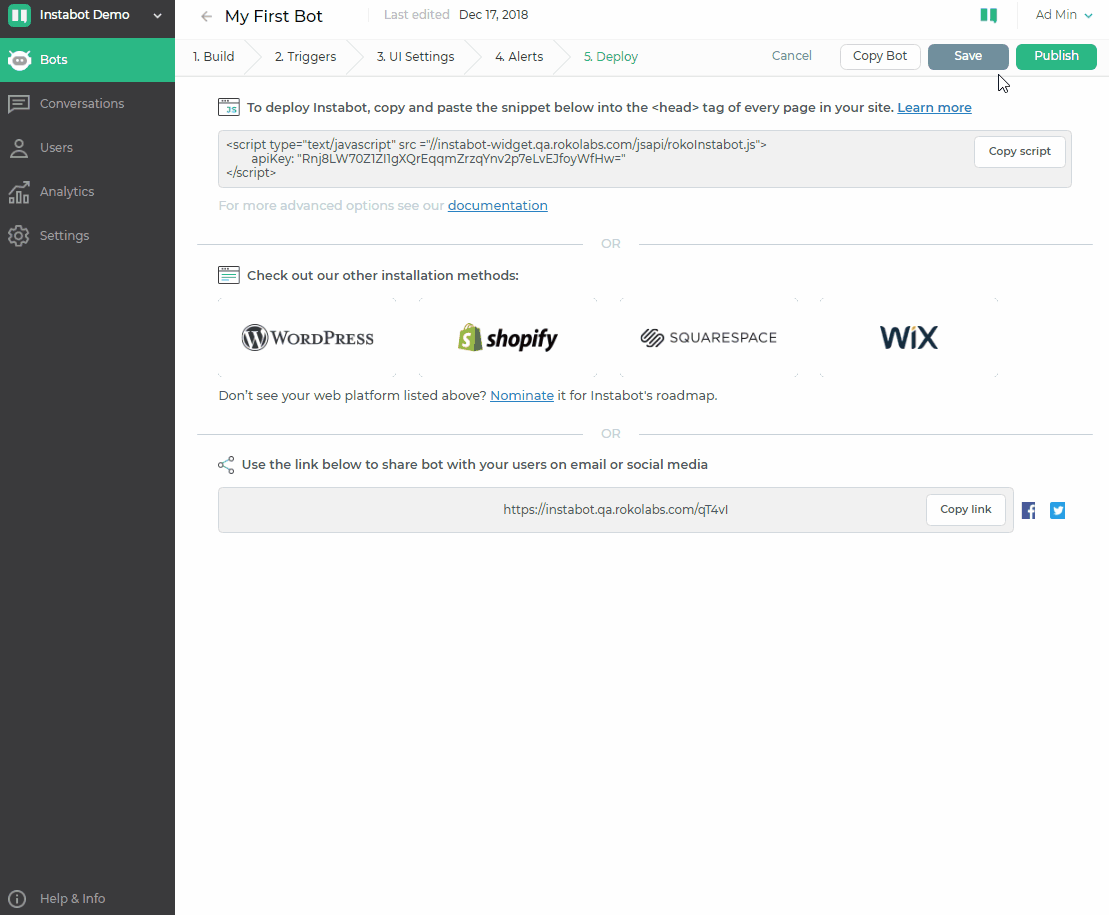Expand the Instabot Demo account dropdown
The image size is (1109, 915).
click(x=157, y=16)
